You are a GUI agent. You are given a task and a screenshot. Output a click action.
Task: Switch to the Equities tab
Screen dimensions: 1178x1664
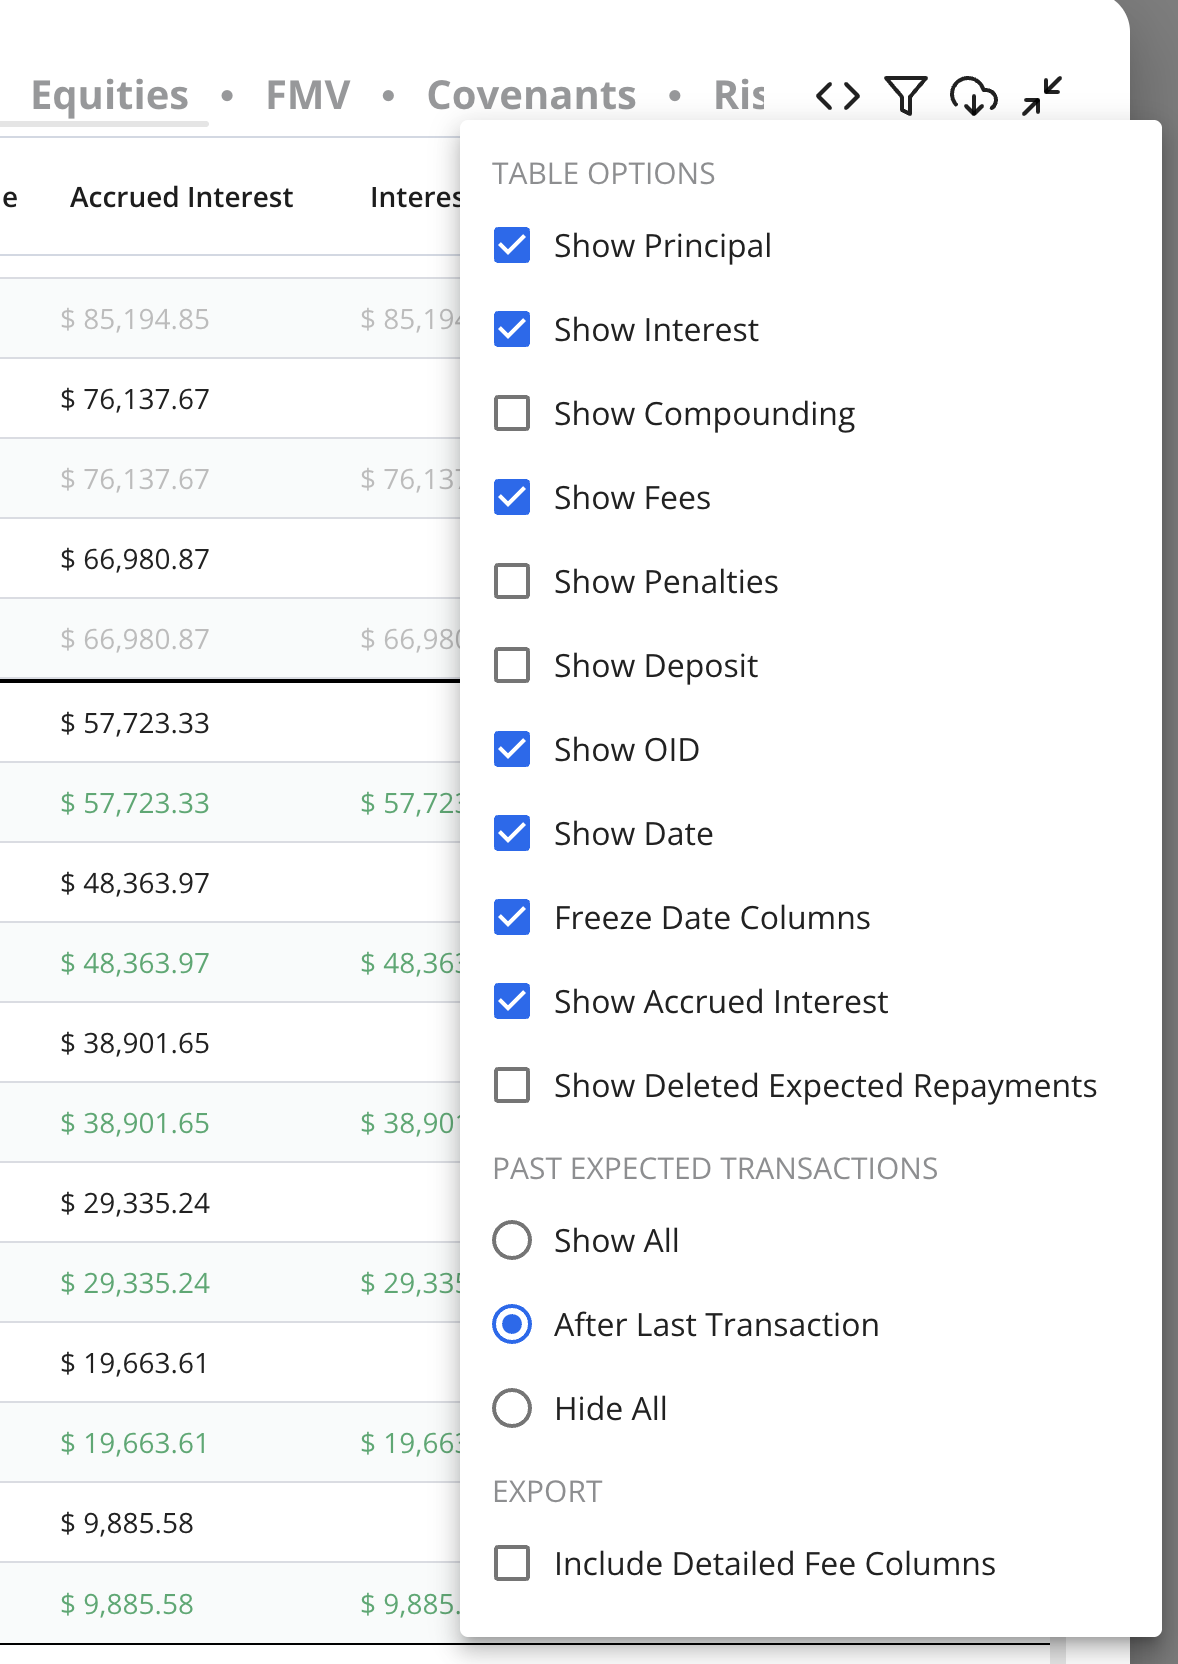coord(110,95)
